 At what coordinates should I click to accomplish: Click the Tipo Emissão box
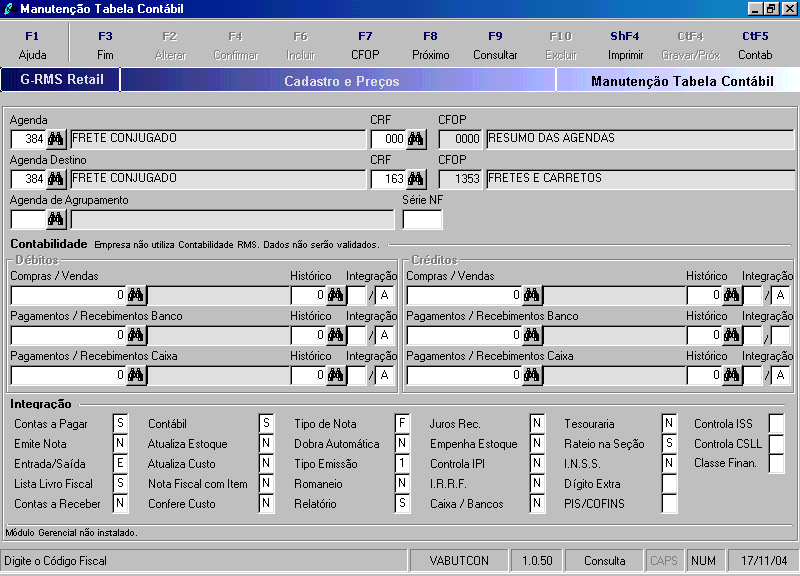[x=403, y=463]
